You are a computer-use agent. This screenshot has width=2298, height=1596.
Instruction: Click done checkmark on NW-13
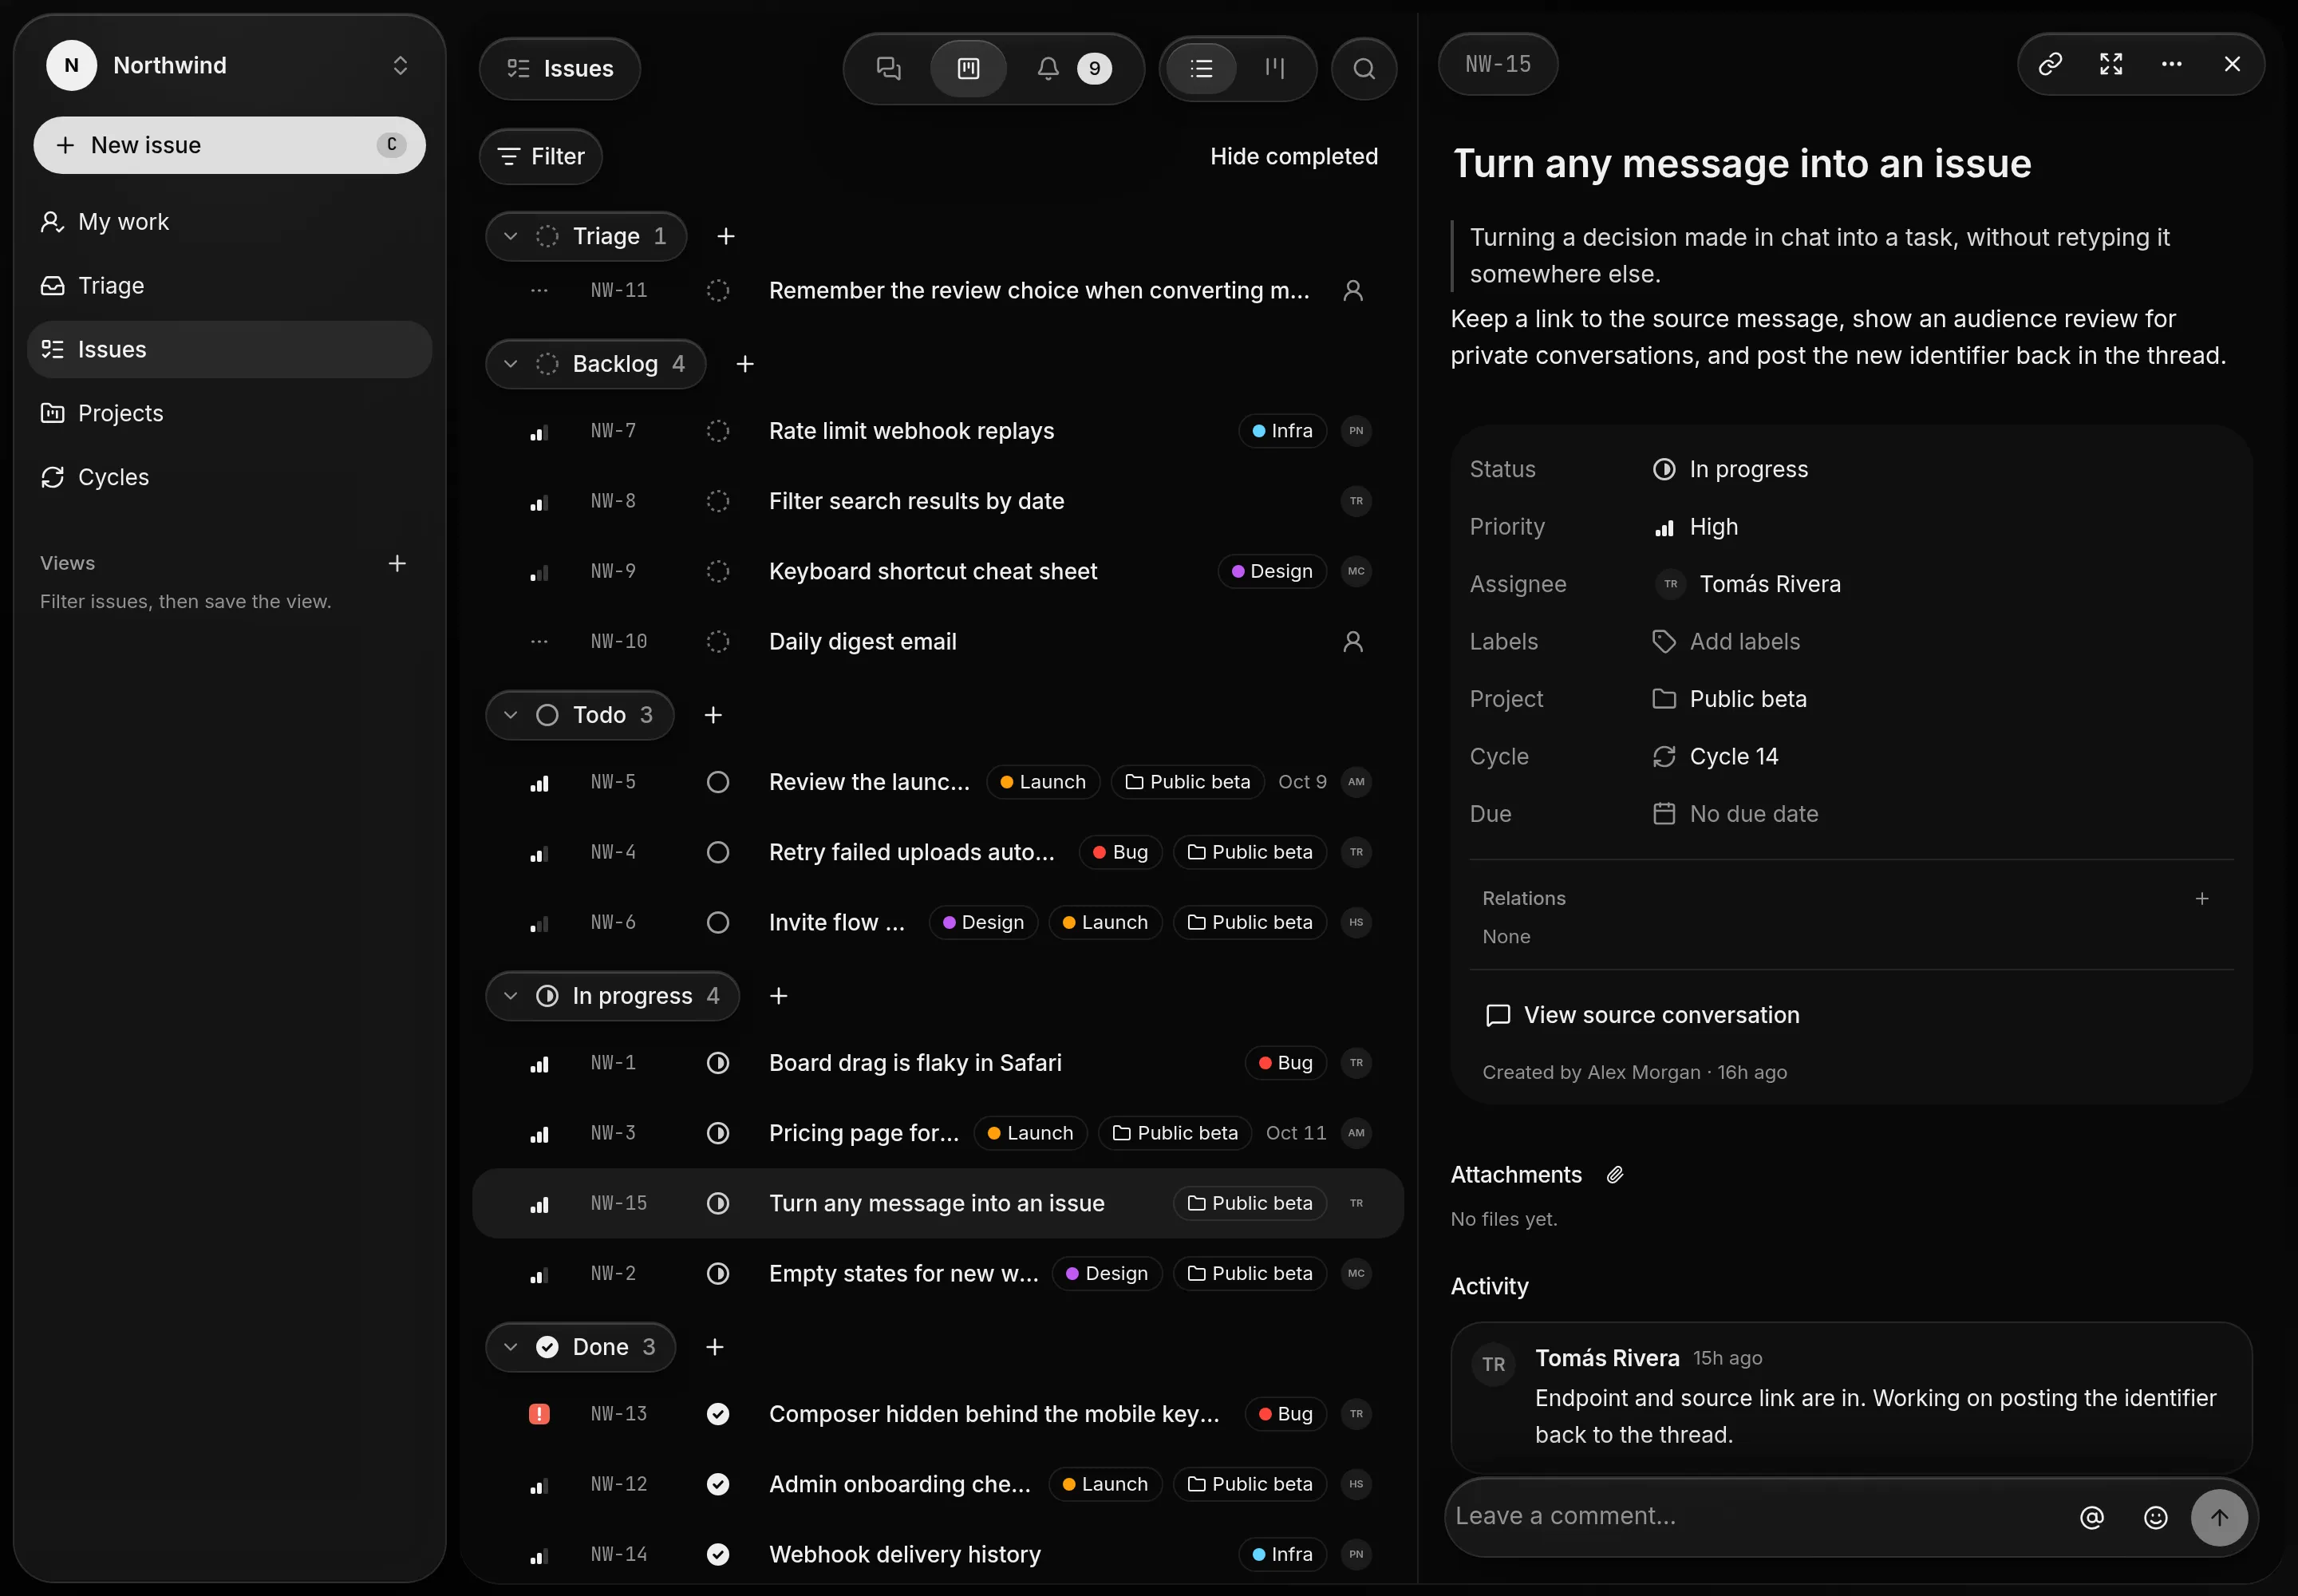pos(718,1414)
